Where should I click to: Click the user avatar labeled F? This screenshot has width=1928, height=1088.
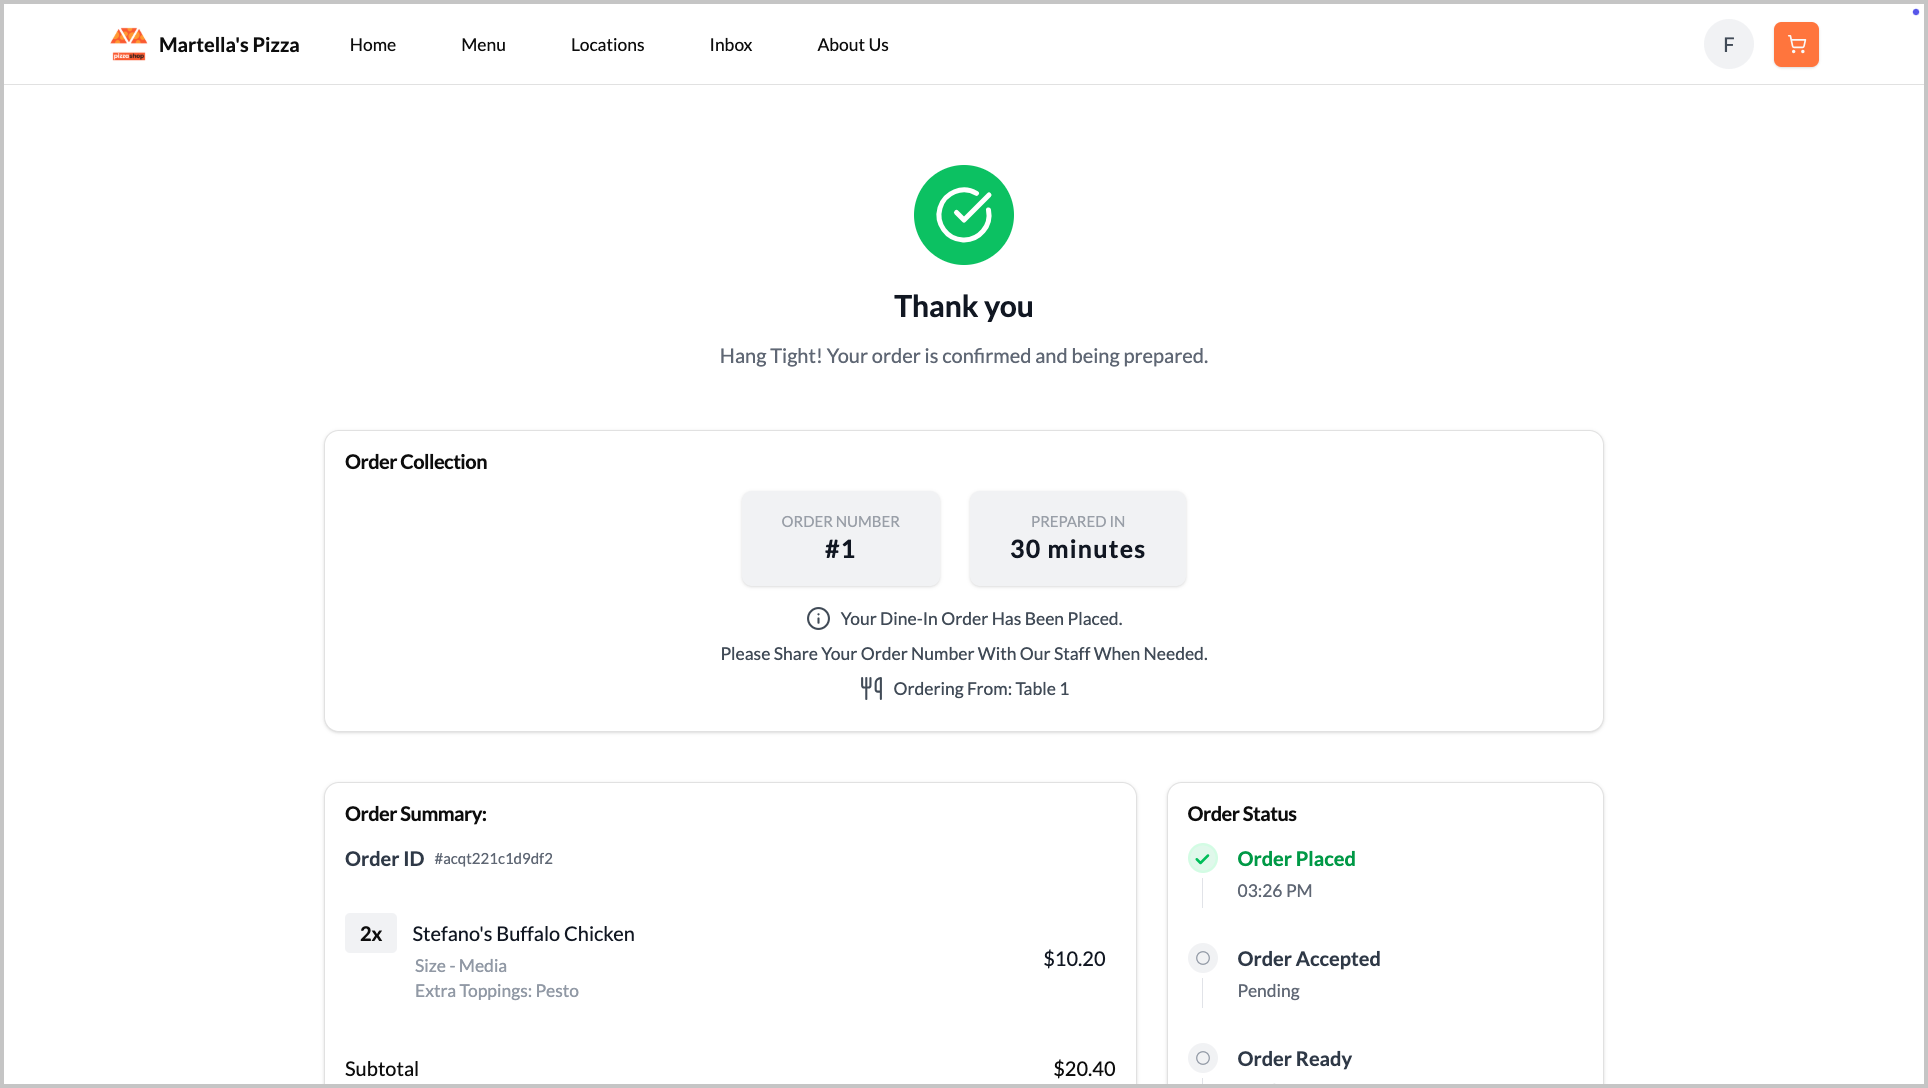tap(1728, 45)
